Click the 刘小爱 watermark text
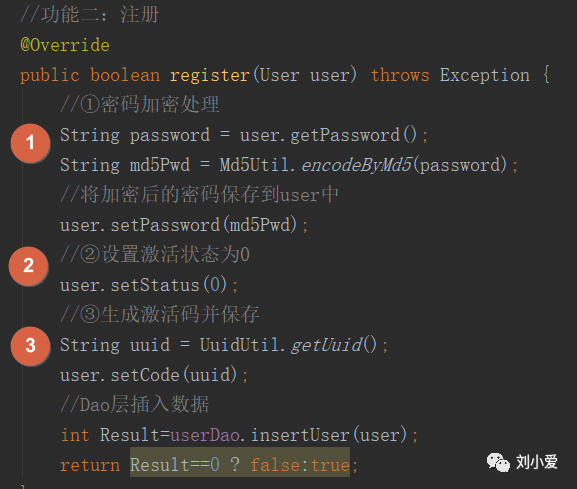The width and height of the screenshot is (577, 489). click(x=537, y=462)
